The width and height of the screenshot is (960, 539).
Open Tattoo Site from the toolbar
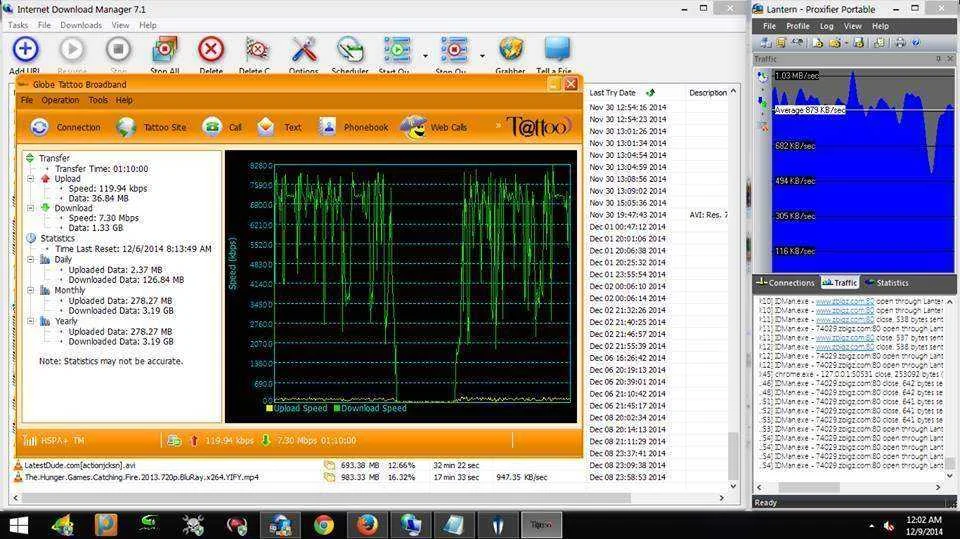(152, 127)
